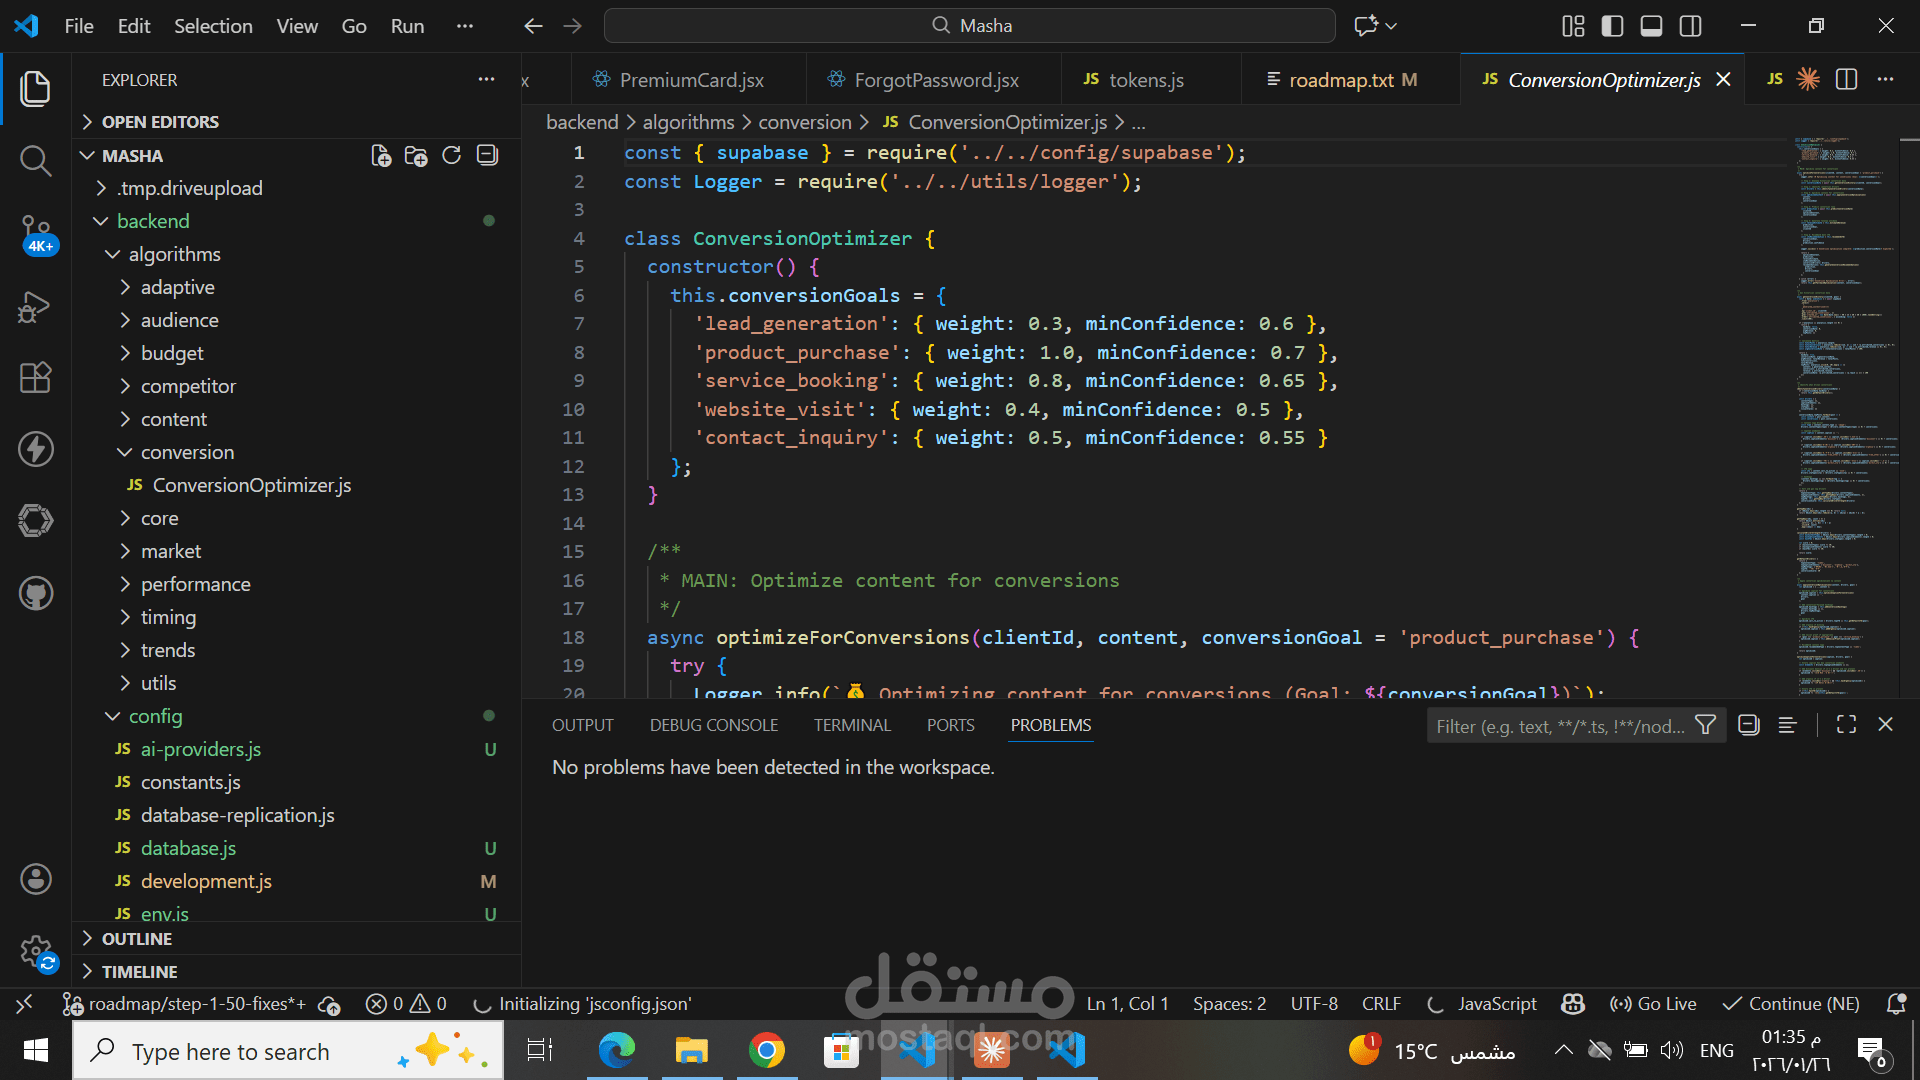Click Continue (NE) in the status bar

click(x=1790, y=1003)
